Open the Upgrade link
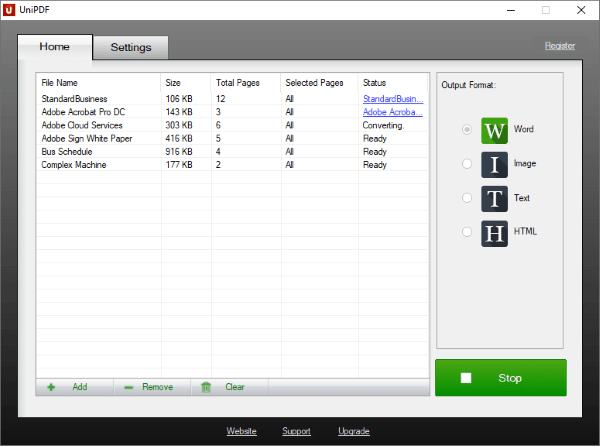Viewport: 600px width, 446px height. pyautogui.click(x=354, y=431)
